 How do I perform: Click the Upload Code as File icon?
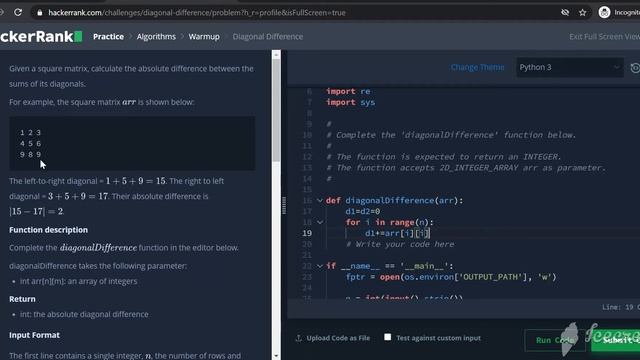[x=298, y=338]
